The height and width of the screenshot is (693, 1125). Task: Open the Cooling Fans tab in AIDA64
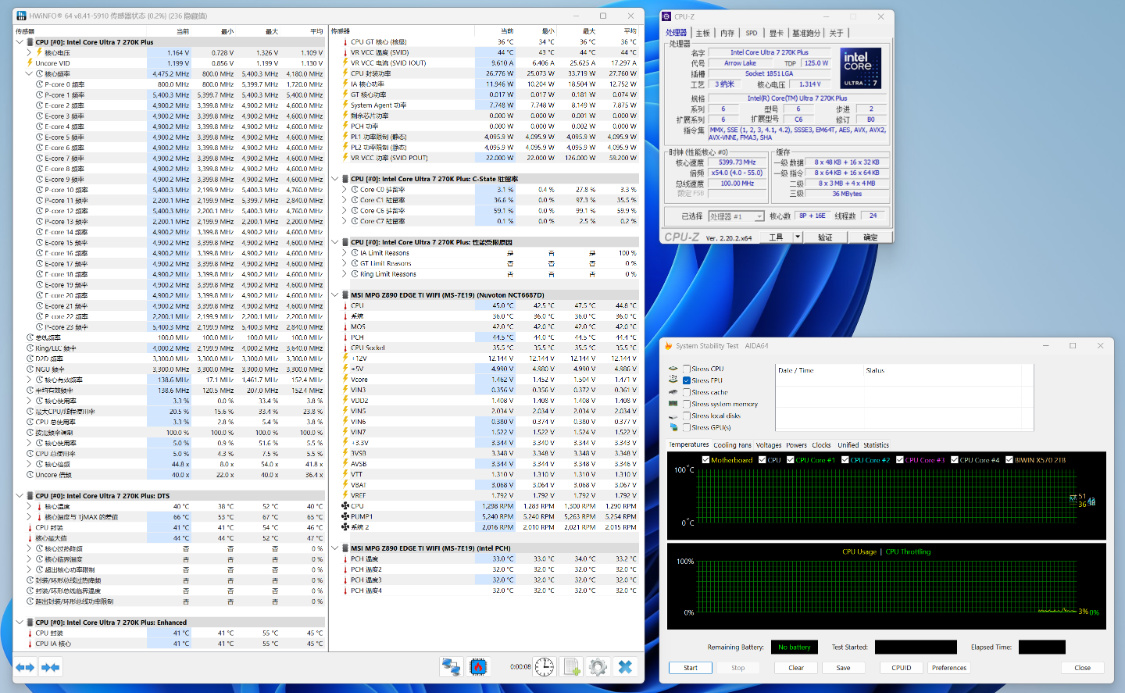pyautogui.click(x=733, y=445)
